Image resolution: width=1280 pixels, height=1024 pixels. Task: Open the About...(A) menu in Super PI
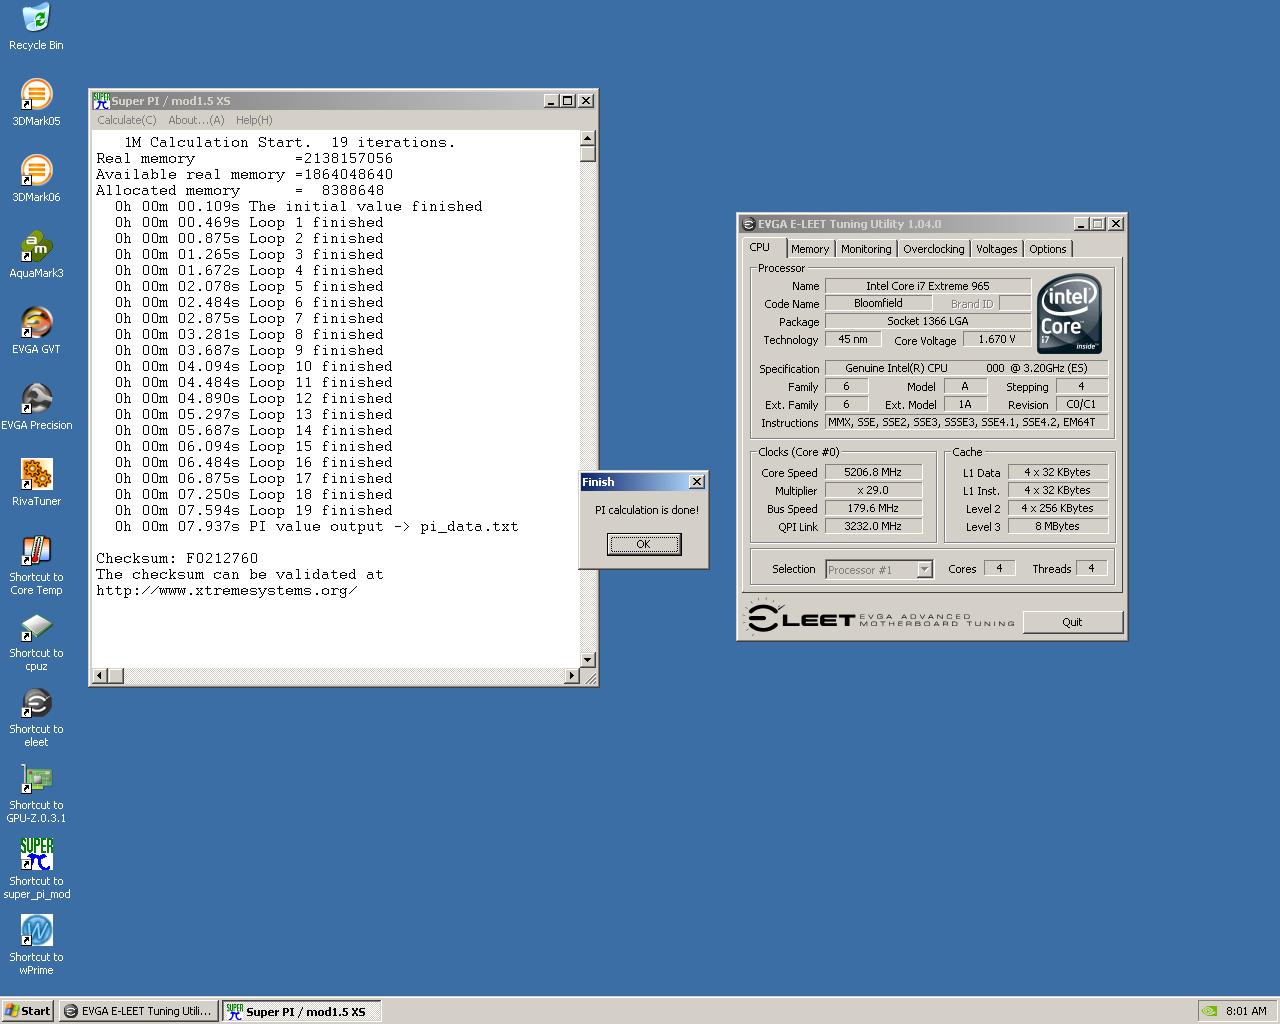(196, 120)
